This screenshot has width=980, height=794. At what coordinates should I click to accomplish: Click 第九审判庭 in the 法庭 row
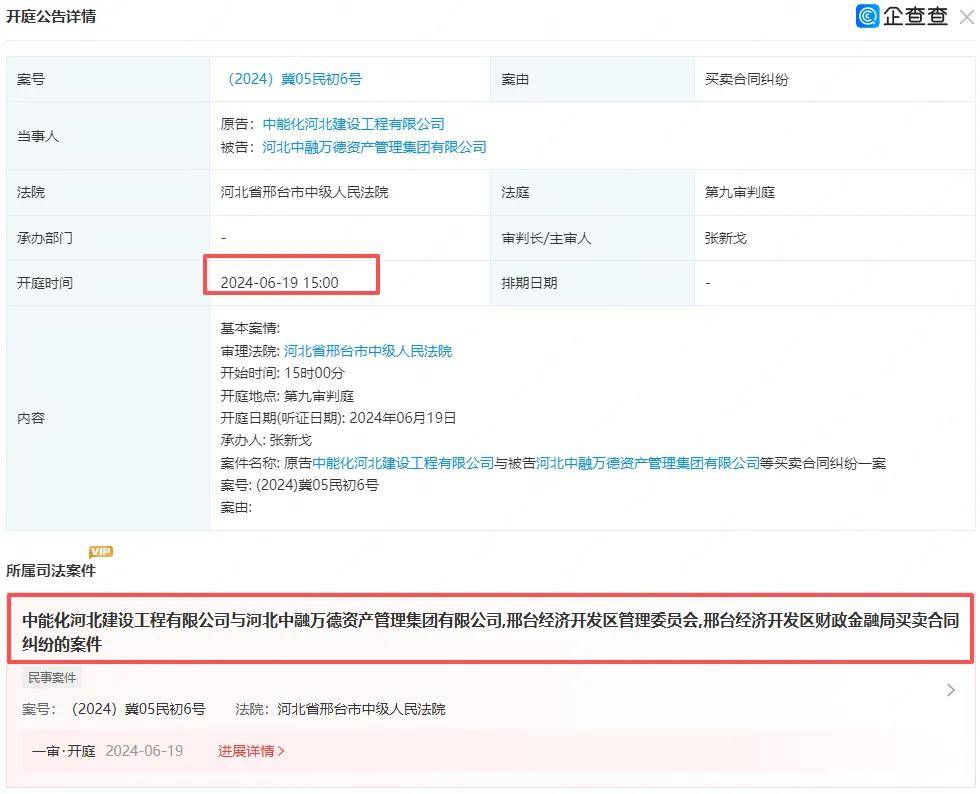740,192
